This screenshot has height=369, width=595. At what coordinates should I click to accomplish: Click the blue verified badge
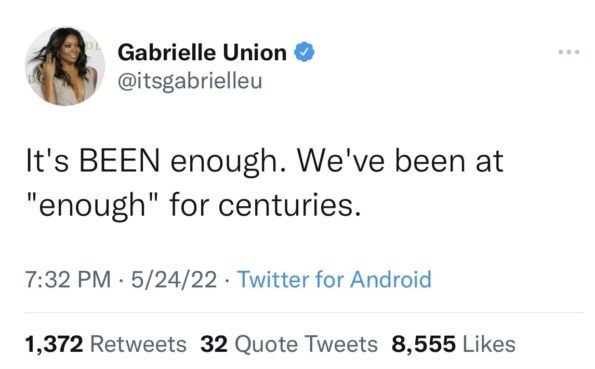click(304, 52)
